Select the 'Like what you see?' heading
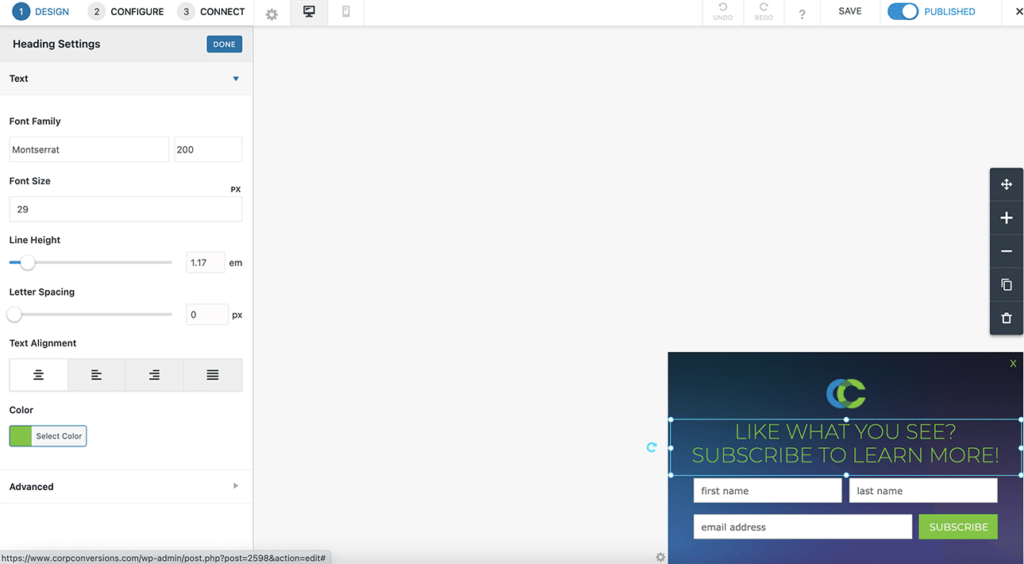Screen dimensions: 1024x564 tap(846, 443)
